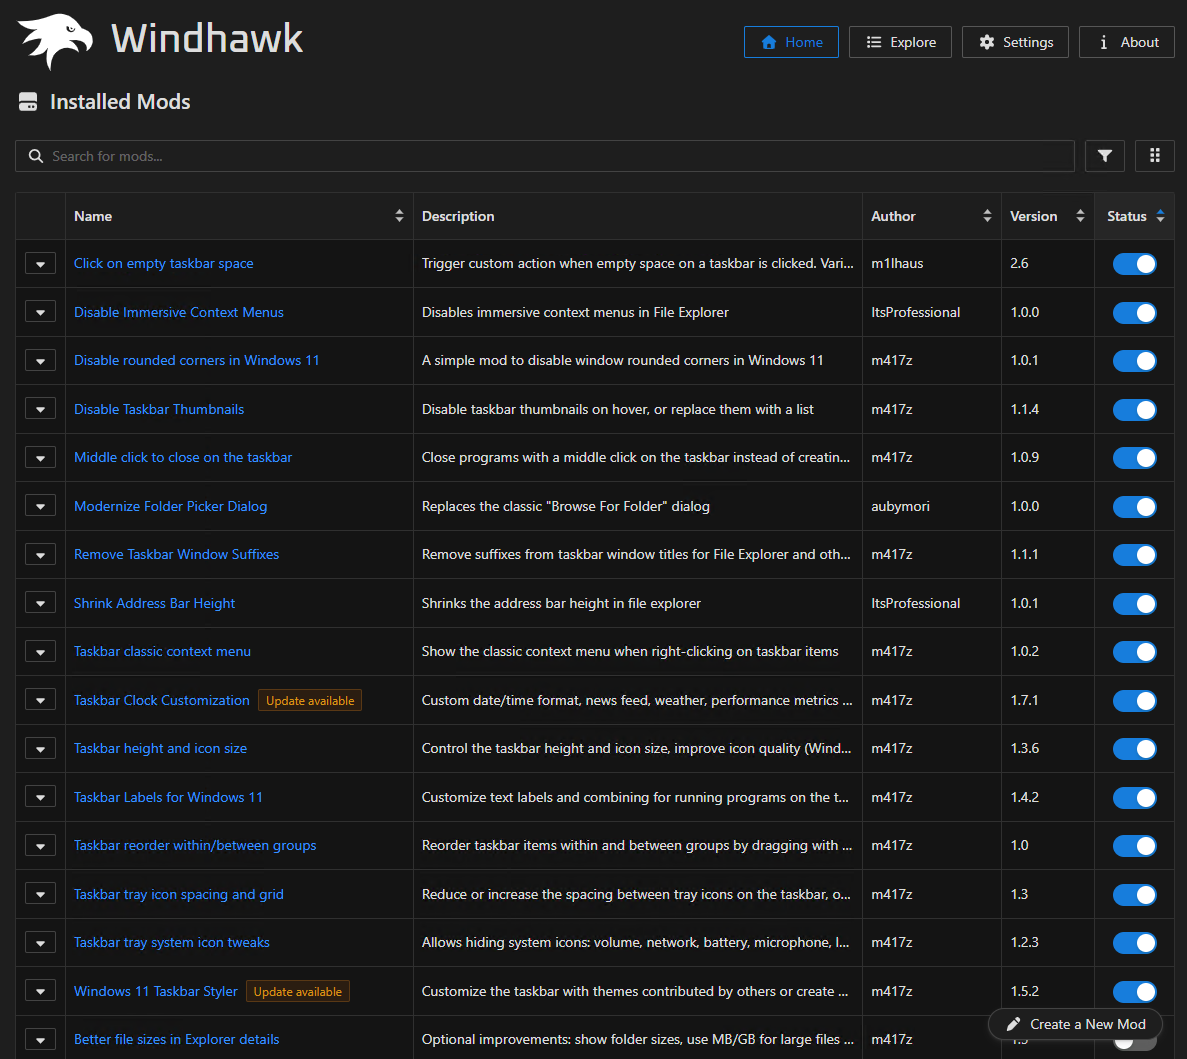Open the Explore tab
Viewport: 1187px width, 1059px height.
pyautogui.click(x=900, y=42)
